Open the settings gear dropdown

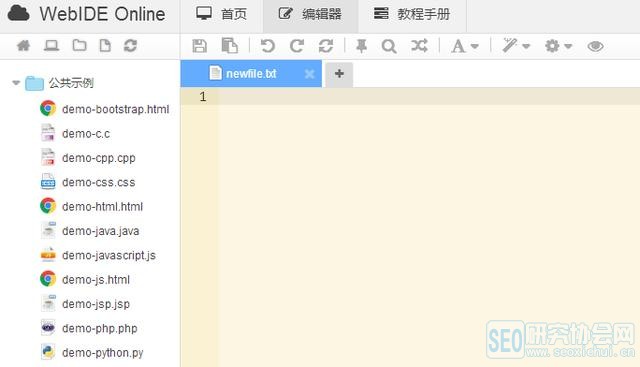558,46
